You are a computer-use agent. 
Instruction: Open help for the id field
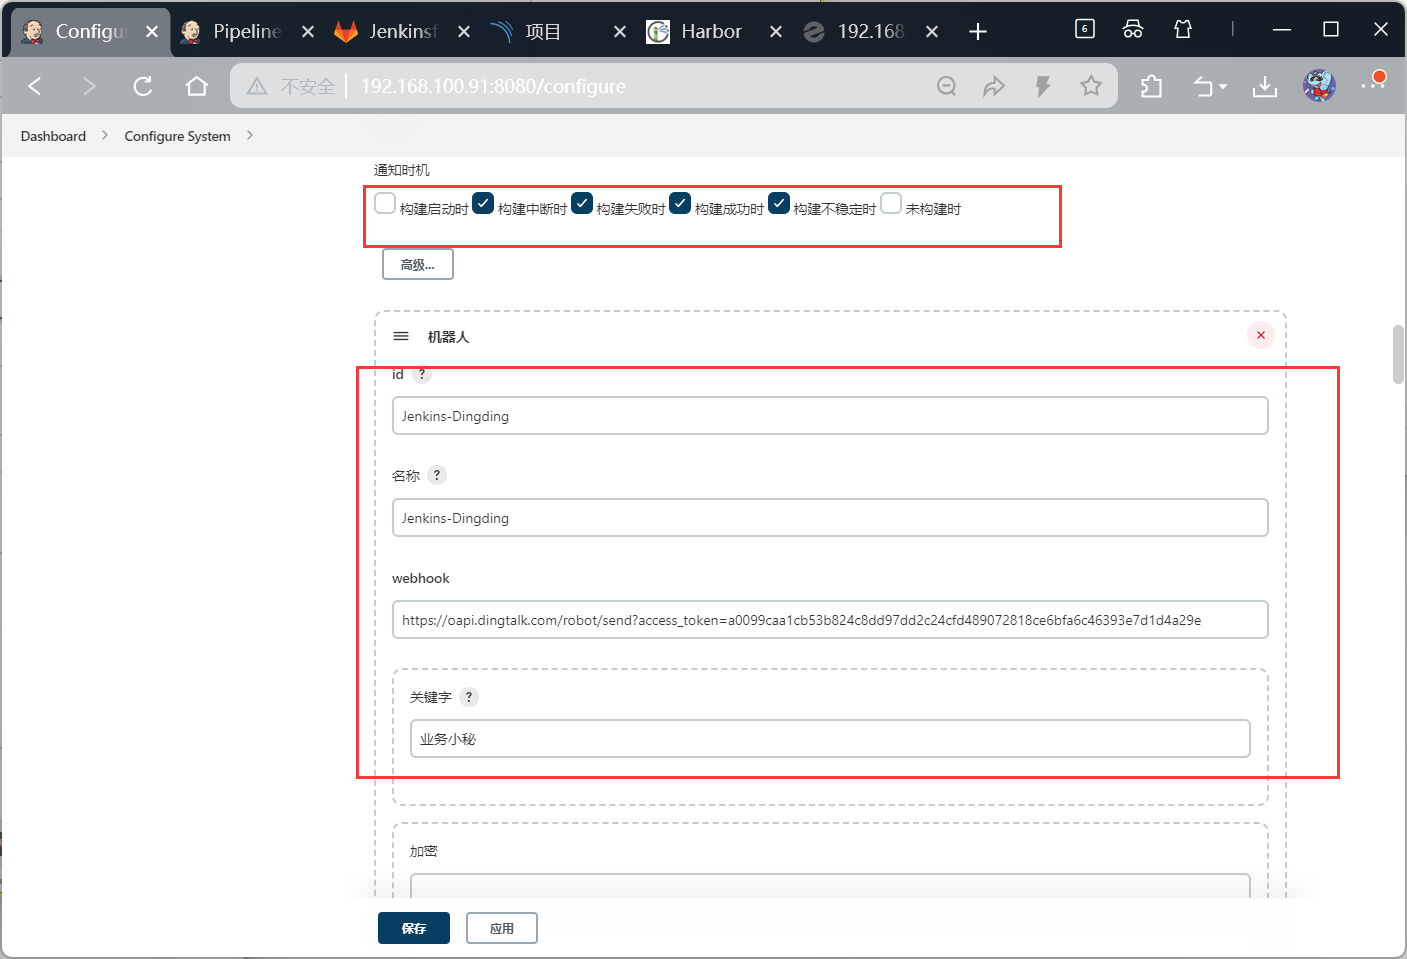[x=422, y=374]
